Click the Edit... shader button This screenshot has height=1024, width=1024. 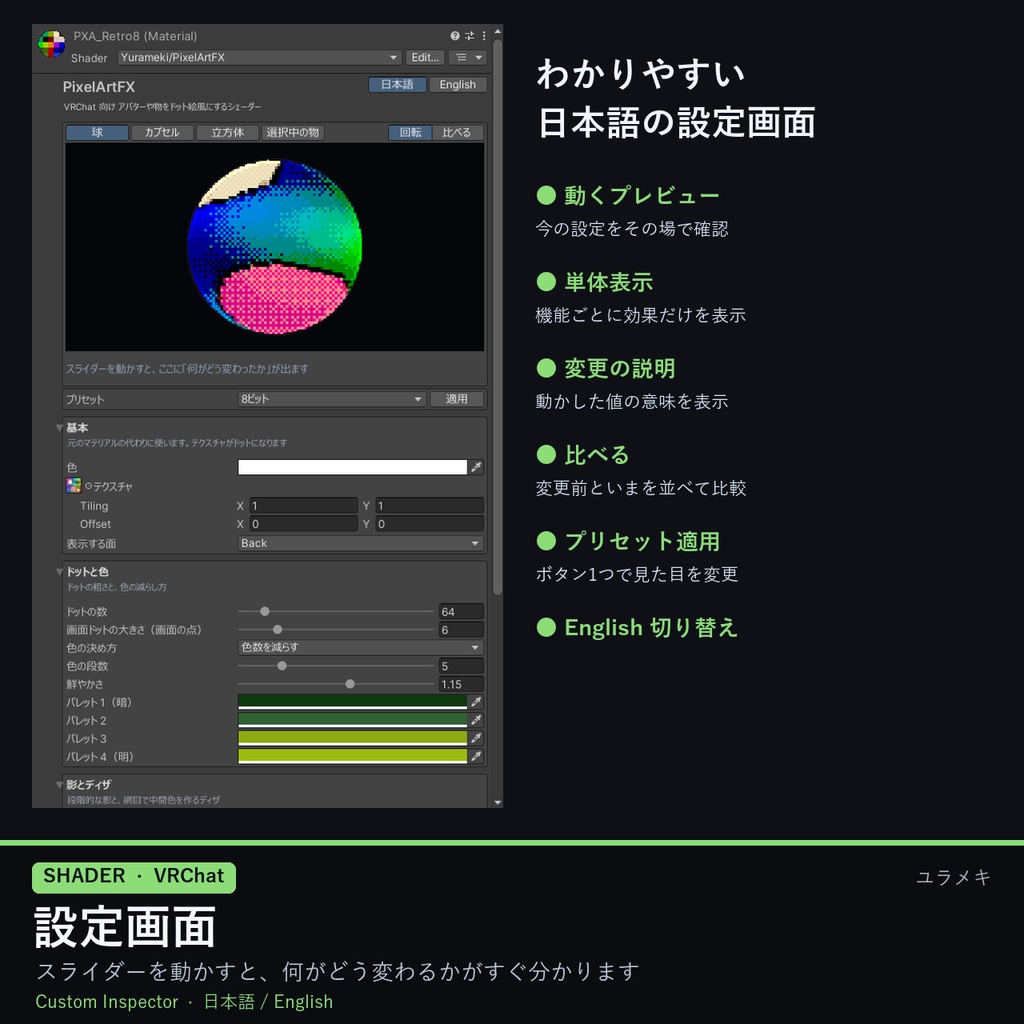pos(425,57)
